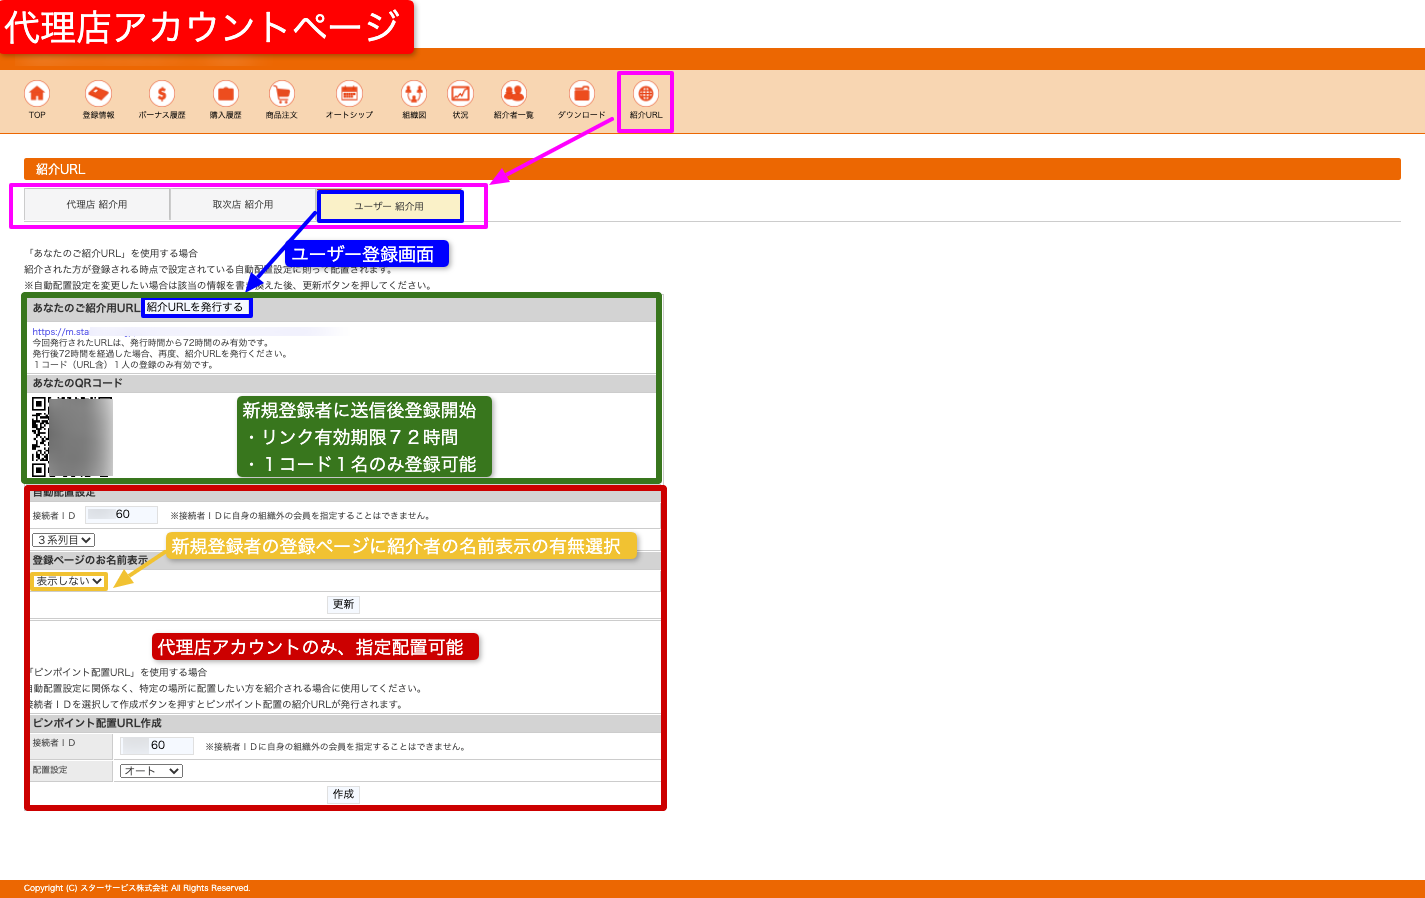Viewport: 1425px width, 898px height.
Task: Expand the 3系列目 dropdown
Action: (64, 540)
